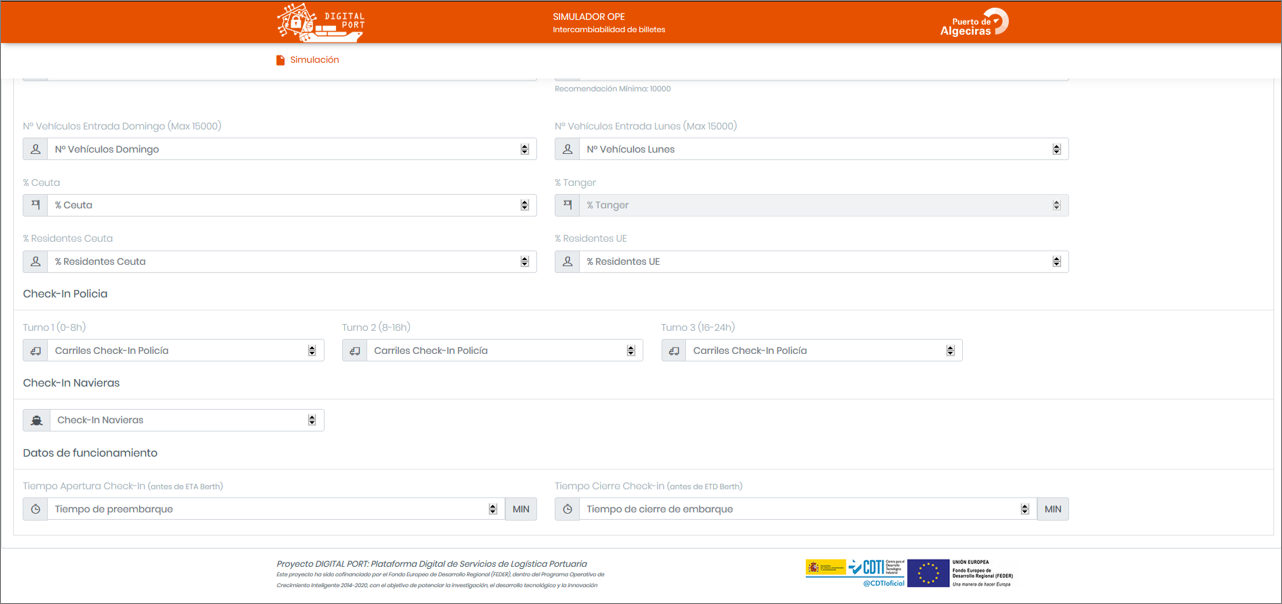
Task: Click the SIMULADOR OPE header title
Action: [589, 17]
